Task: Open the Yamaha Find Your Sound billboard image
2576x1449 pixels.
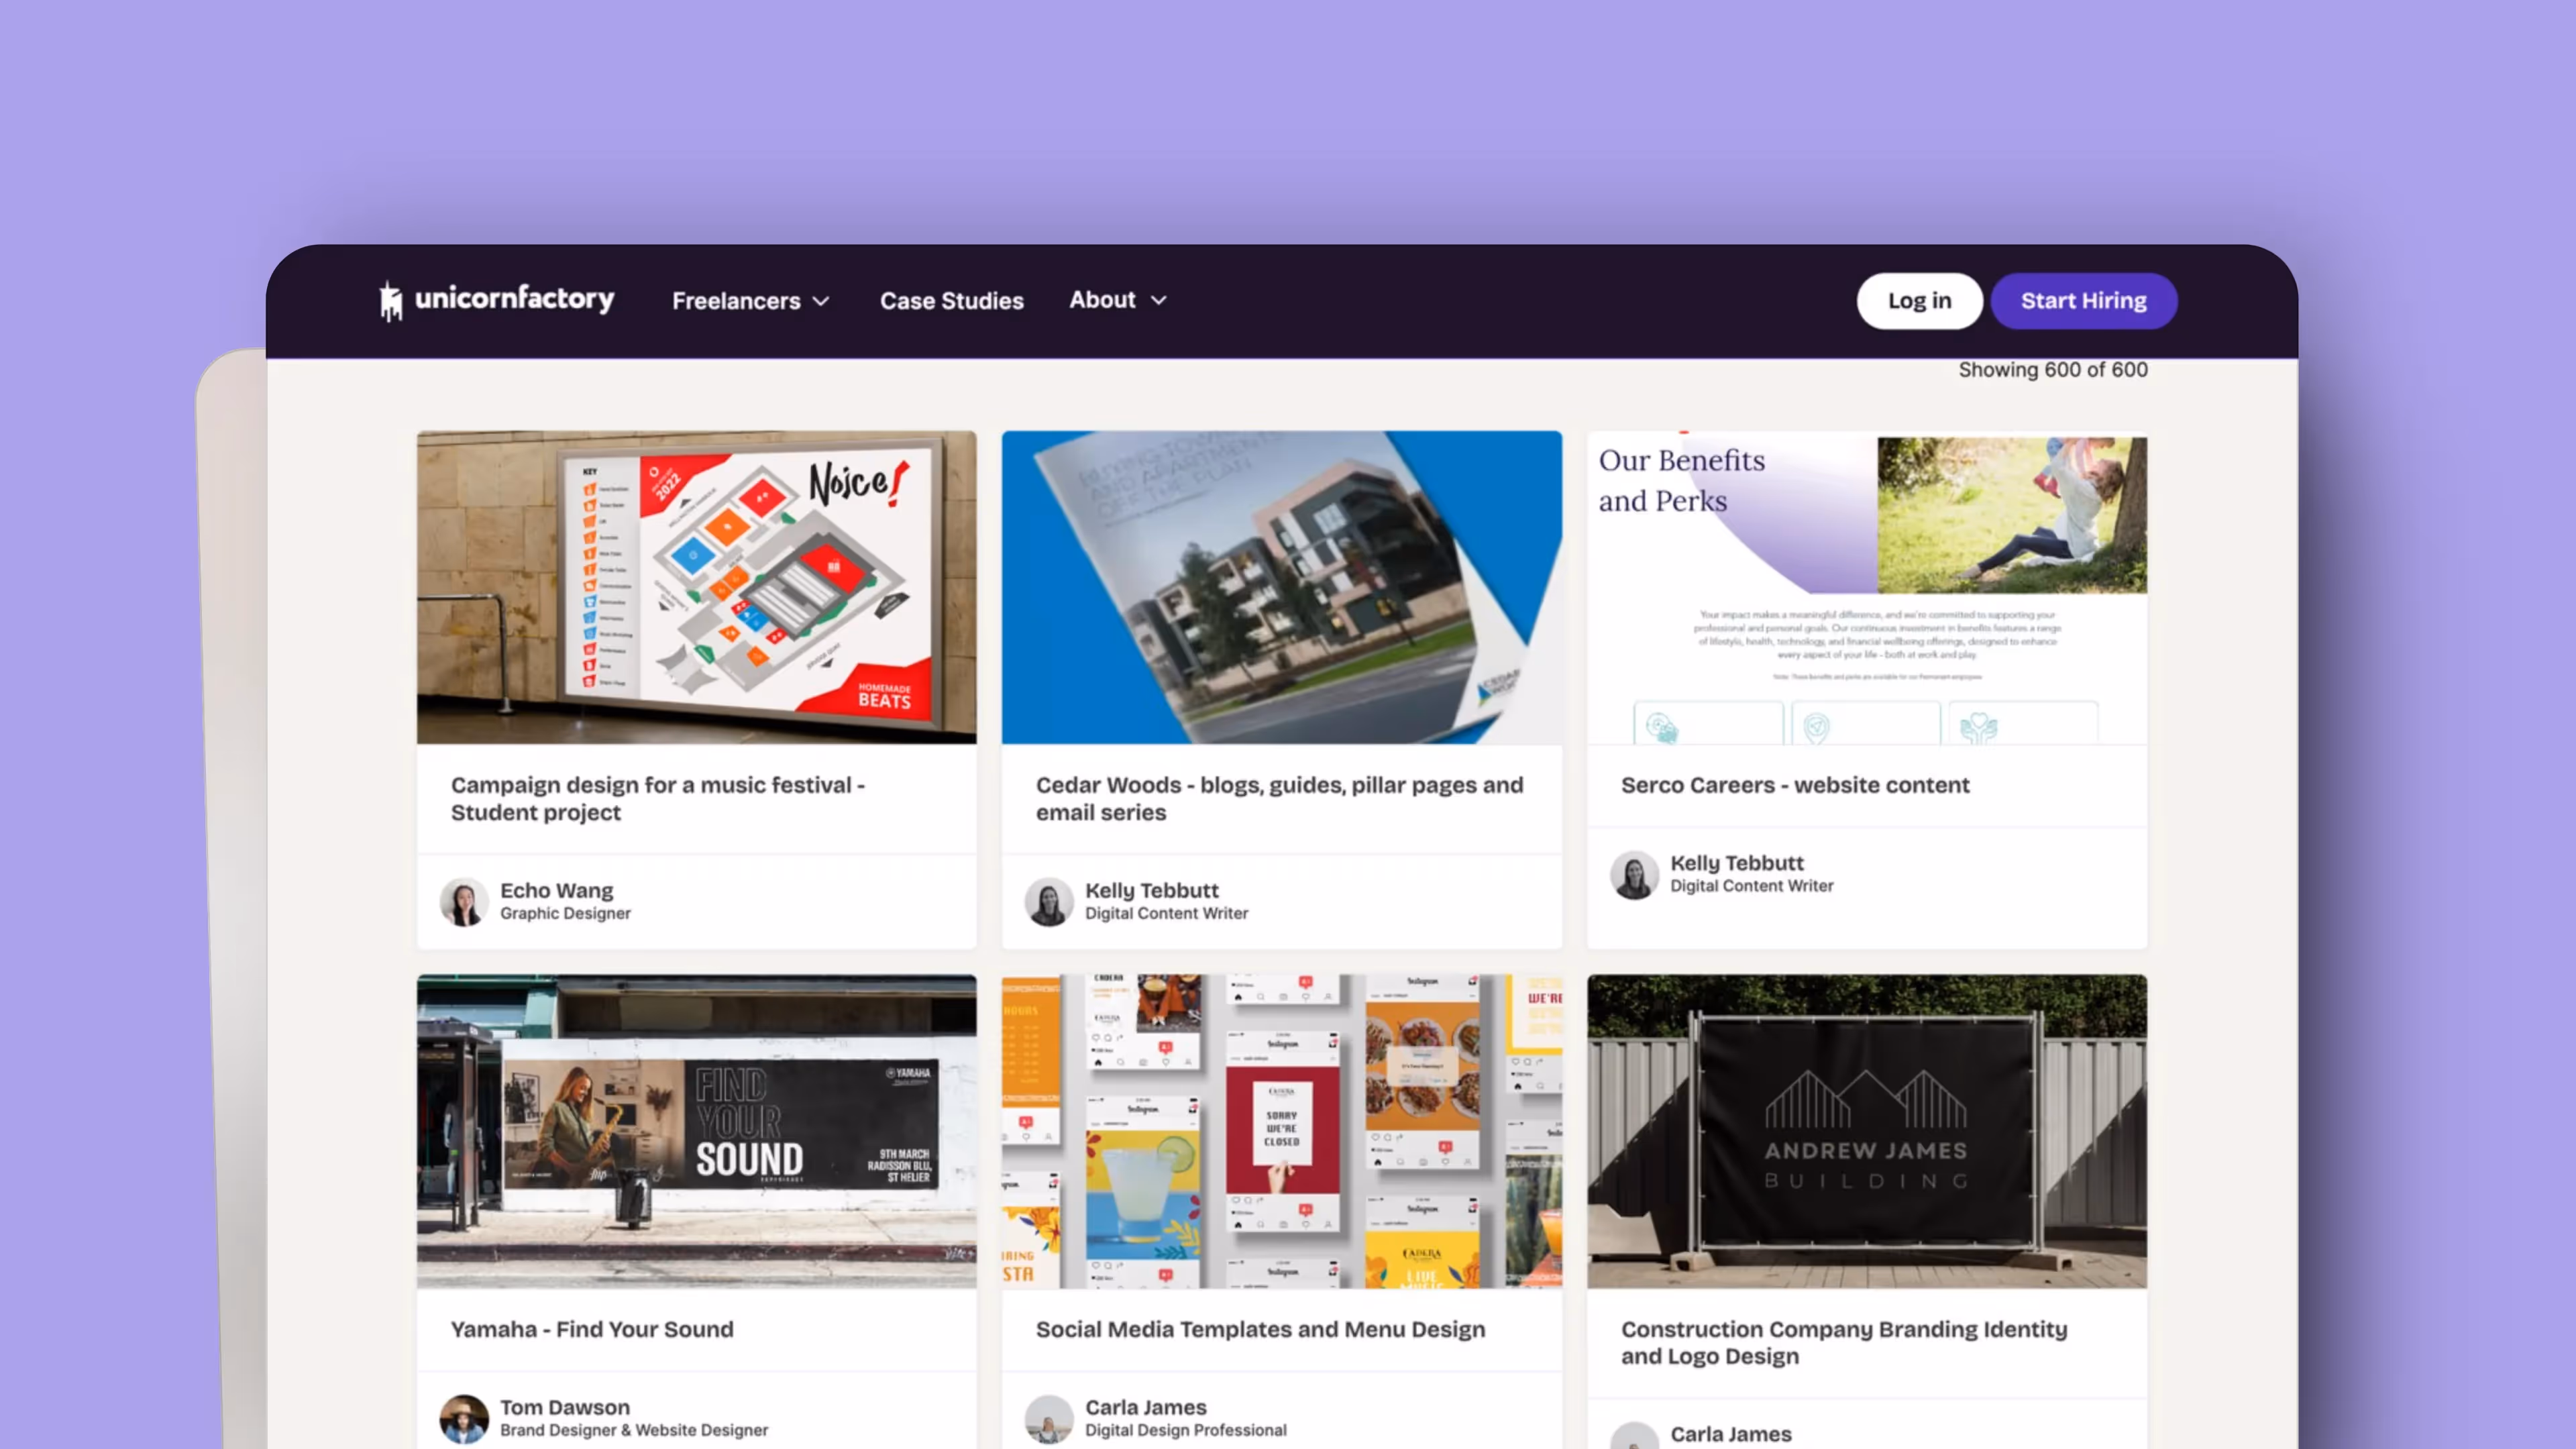Action: [x=696, y=1131]
